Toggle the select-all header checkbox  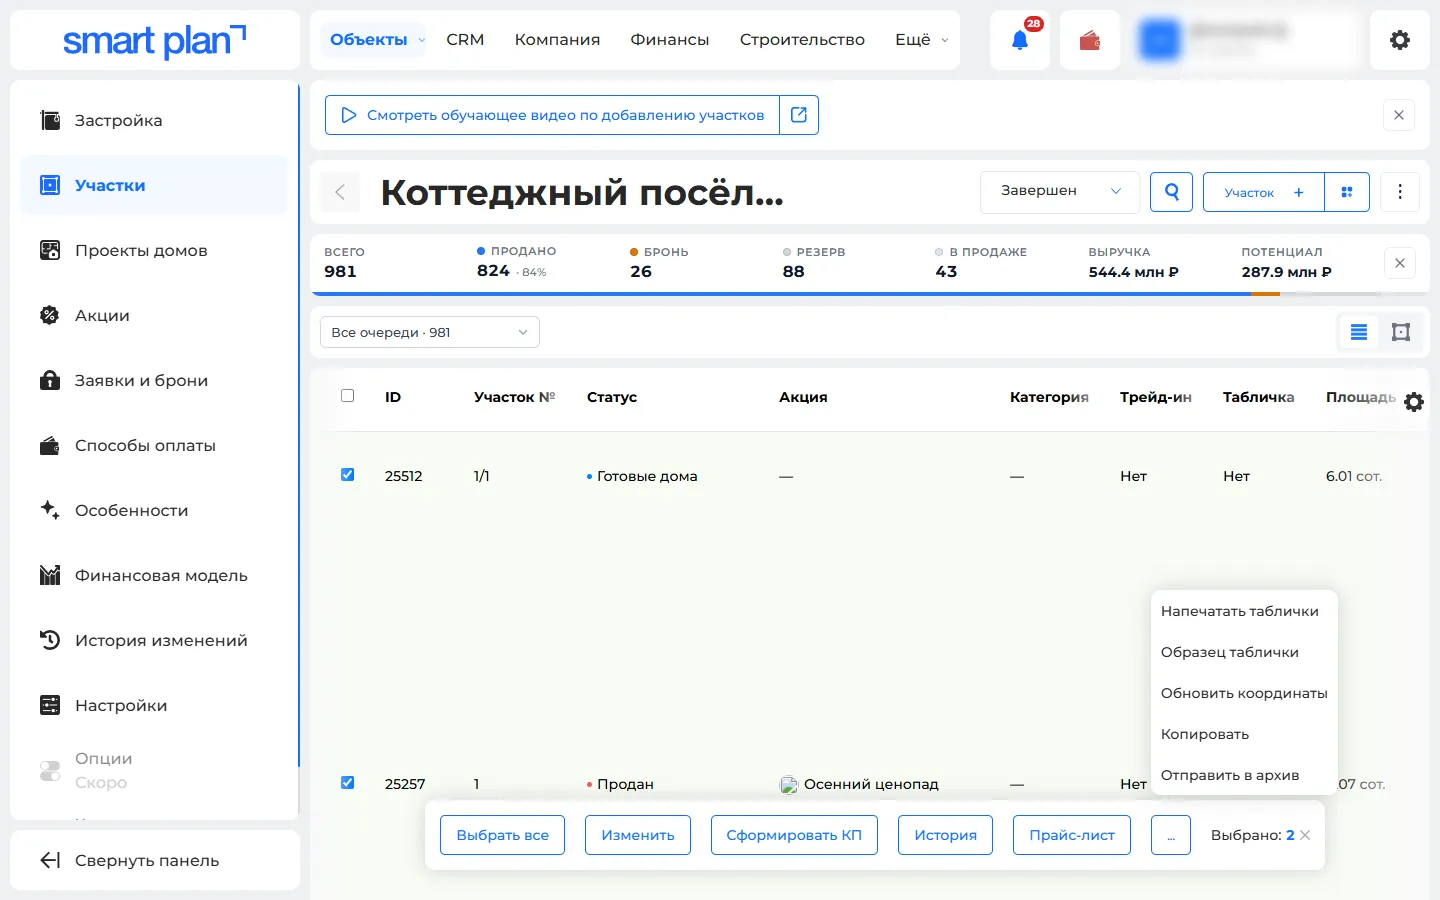pyautogui.click(x=347, y=396)
